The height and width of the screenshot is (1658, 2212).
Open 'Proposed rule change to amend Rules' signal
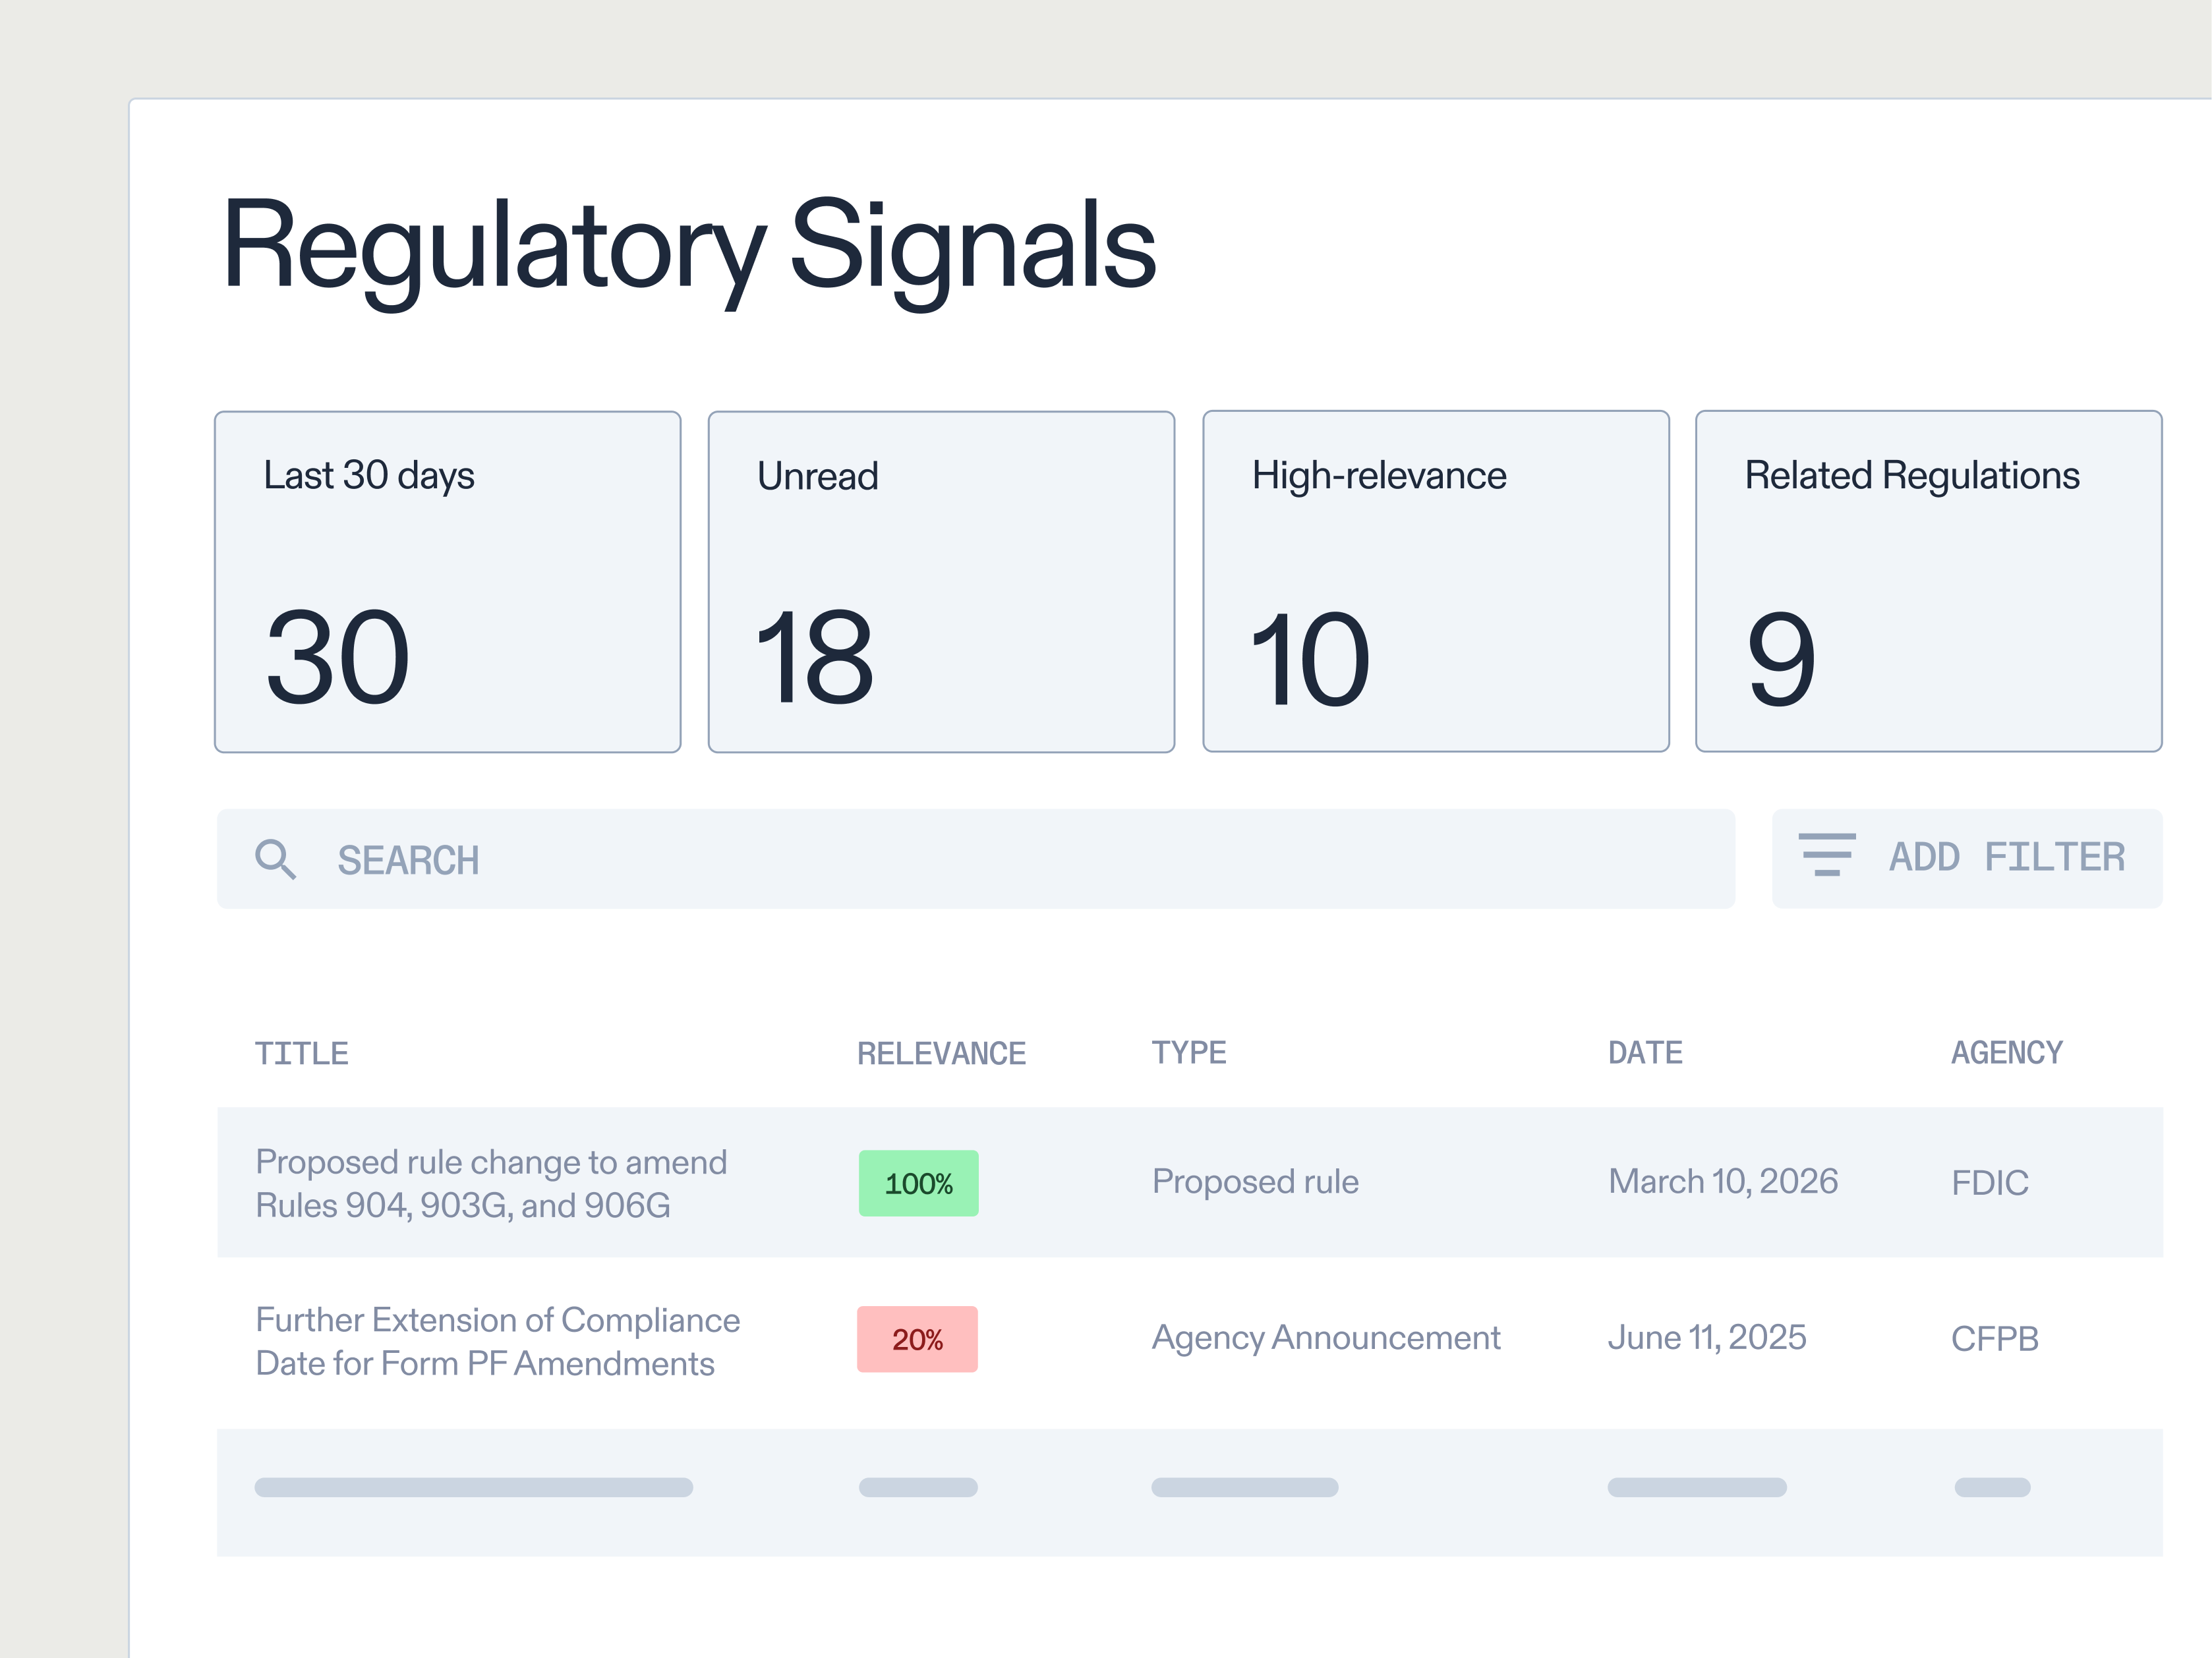(x=491, y=1183)
